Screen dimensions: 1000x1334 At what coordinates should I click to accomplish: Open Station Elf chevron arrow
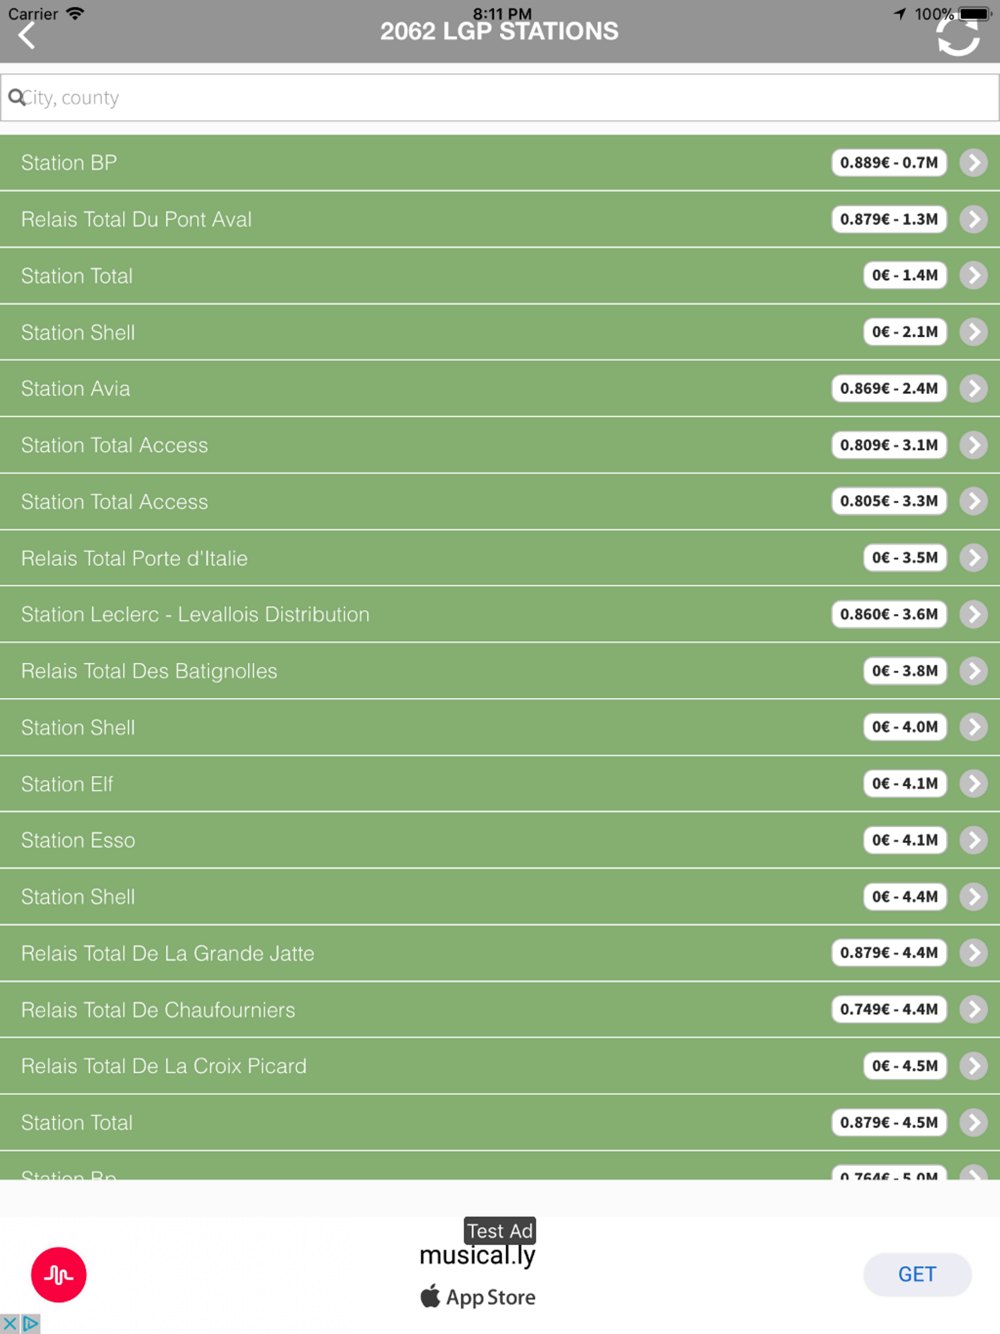[x=973, y=784]
